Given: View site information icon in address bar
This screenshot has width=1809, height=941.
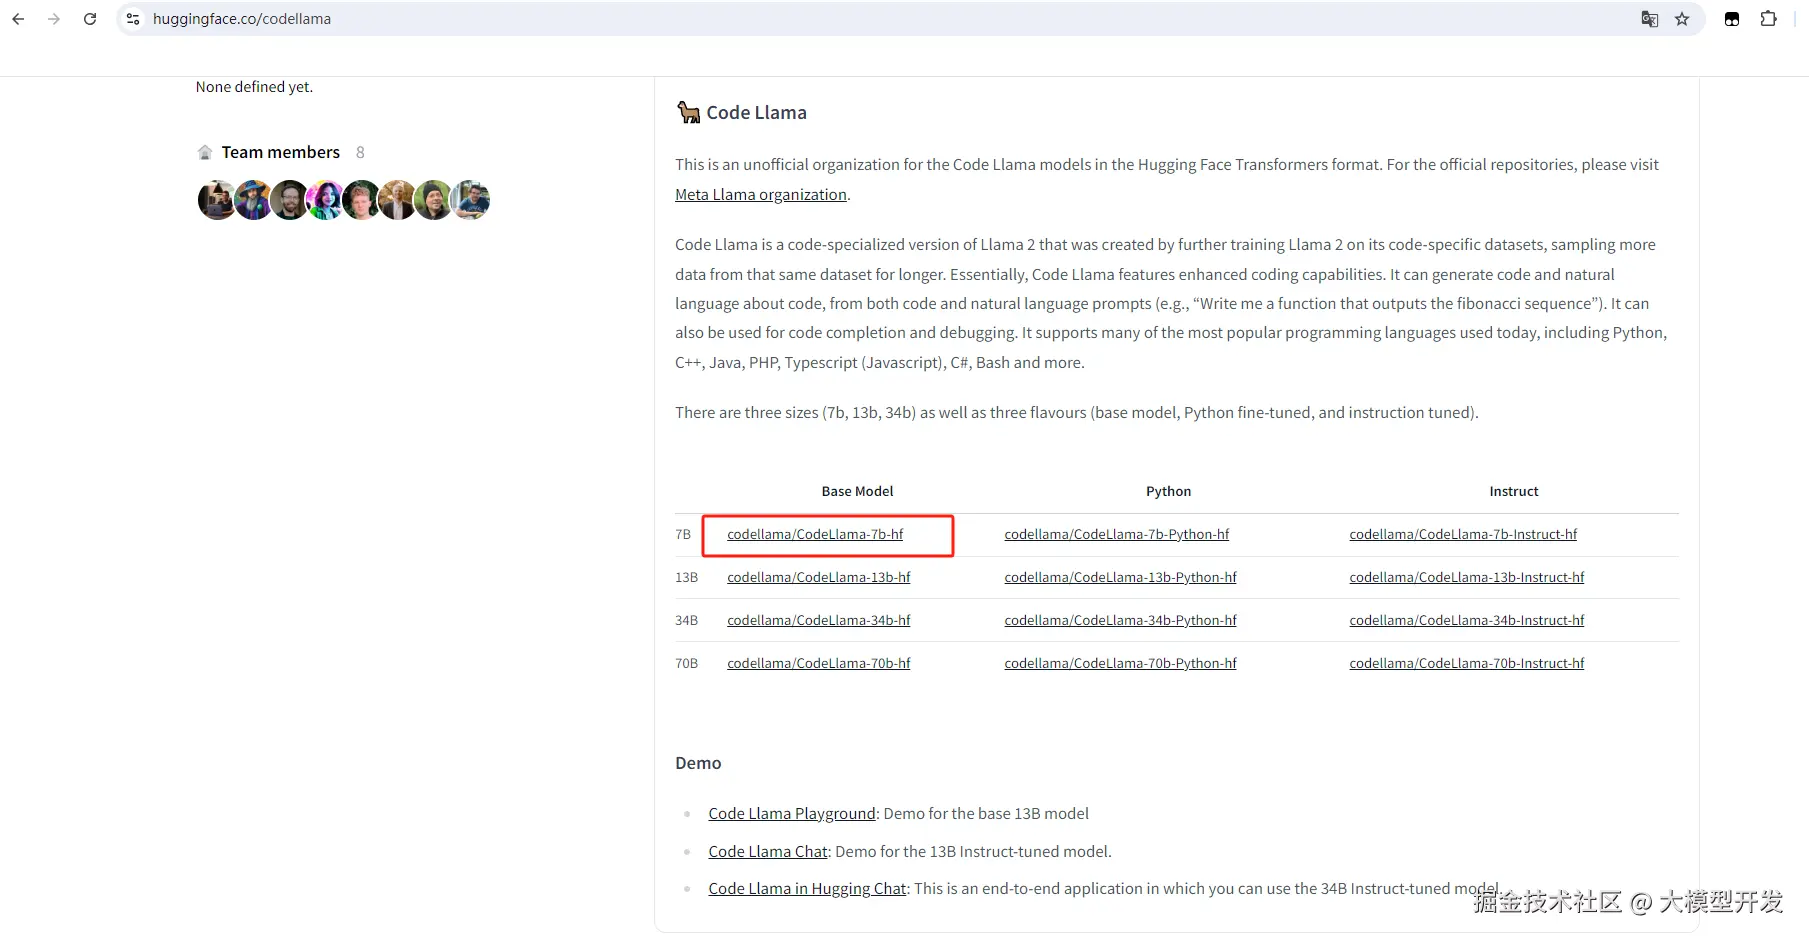Looking at the screenshot, I should (133, 19).
